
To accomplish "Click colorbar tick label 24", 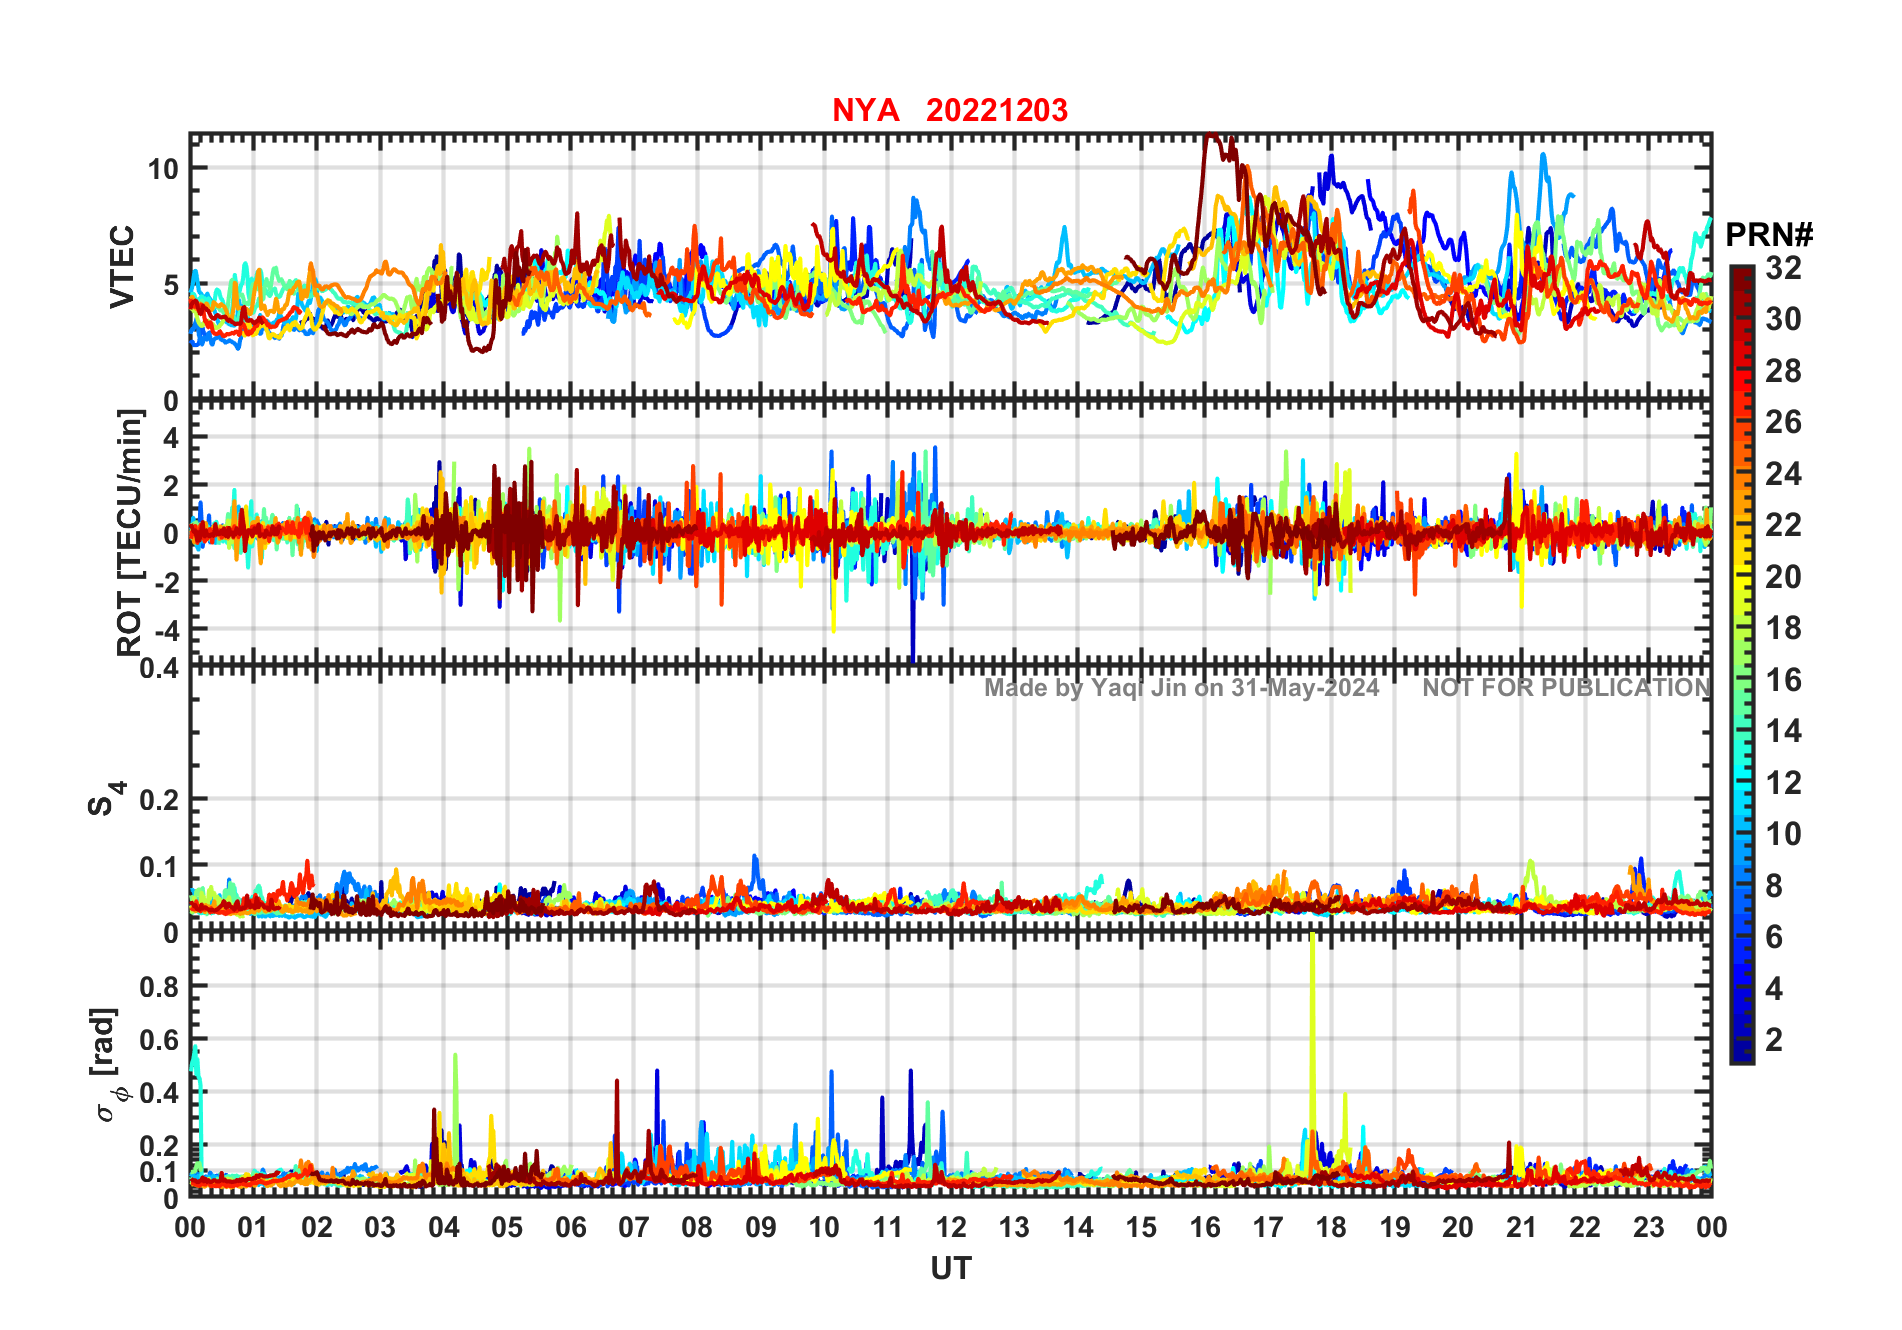I will [x=1783, y=474].
